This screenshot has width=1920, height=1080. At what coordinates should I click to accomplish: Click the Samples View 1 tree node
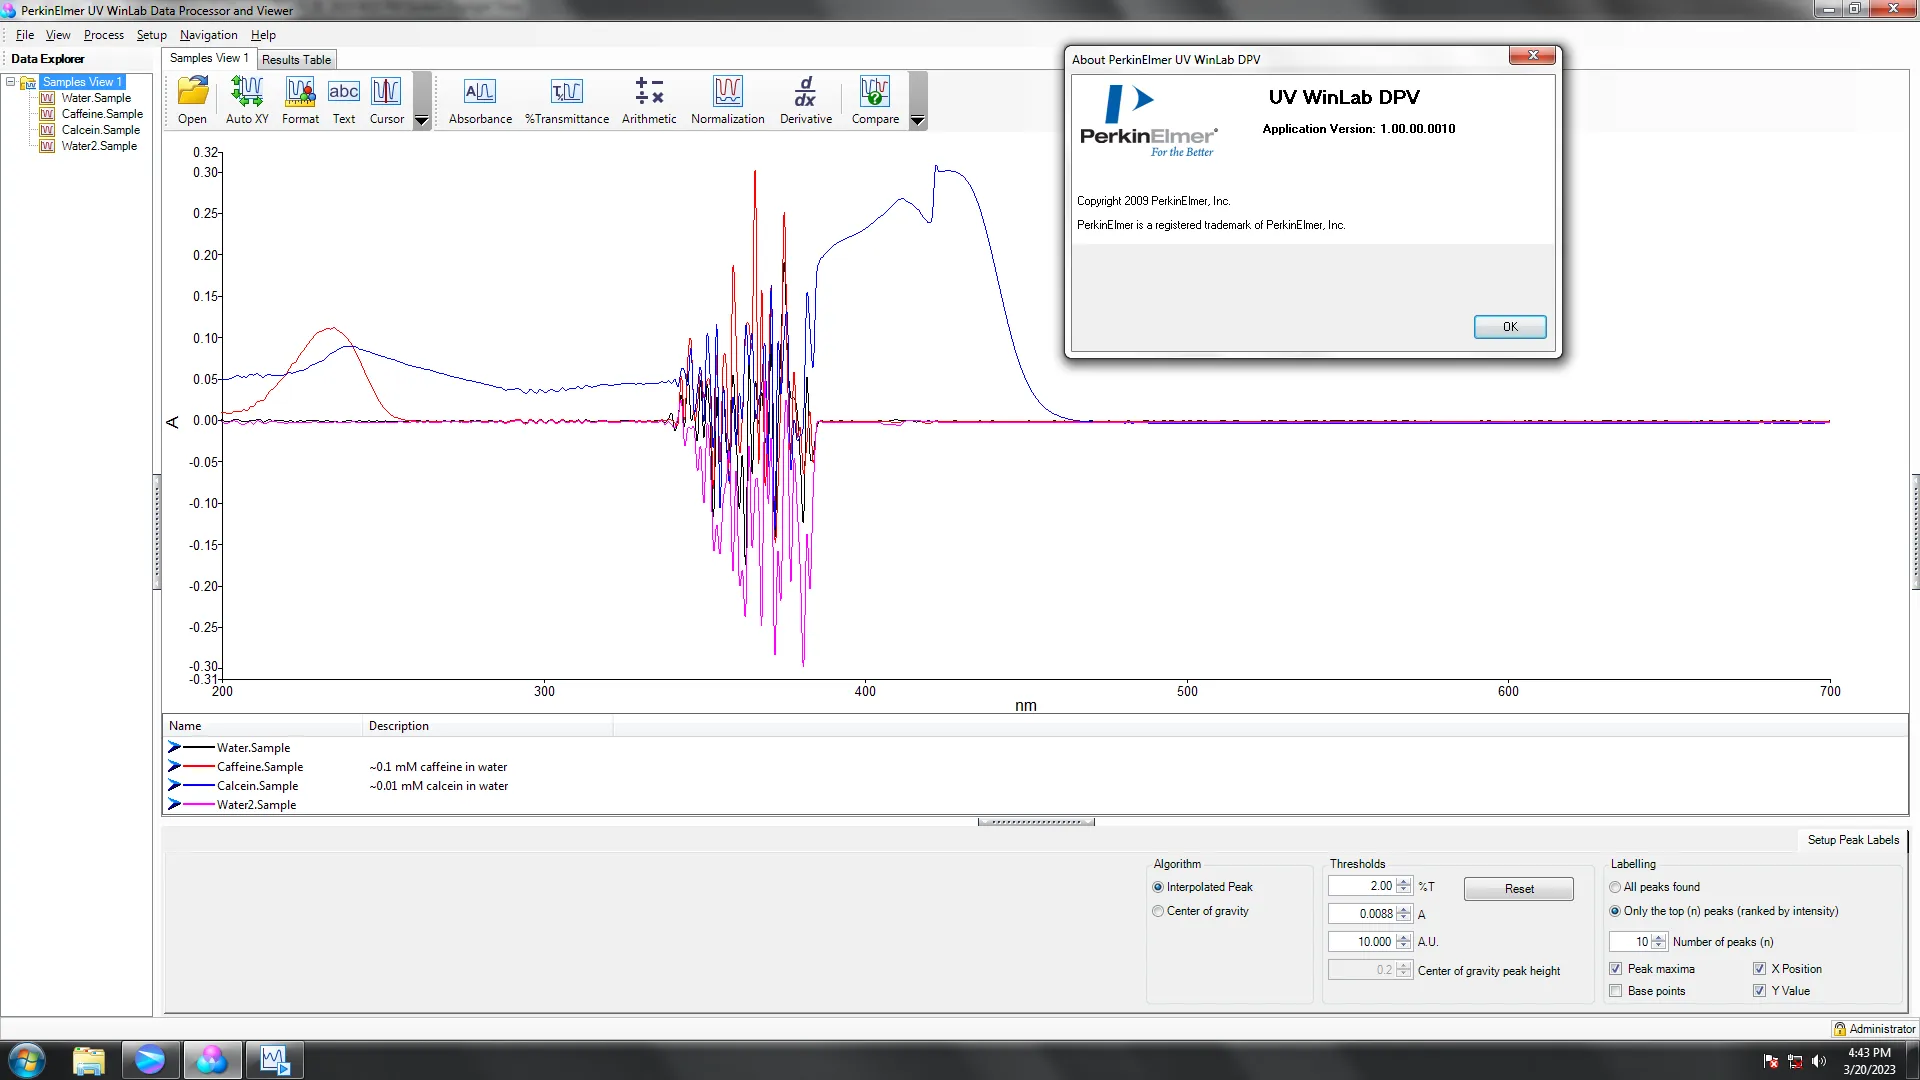click(x=82, y=82)
